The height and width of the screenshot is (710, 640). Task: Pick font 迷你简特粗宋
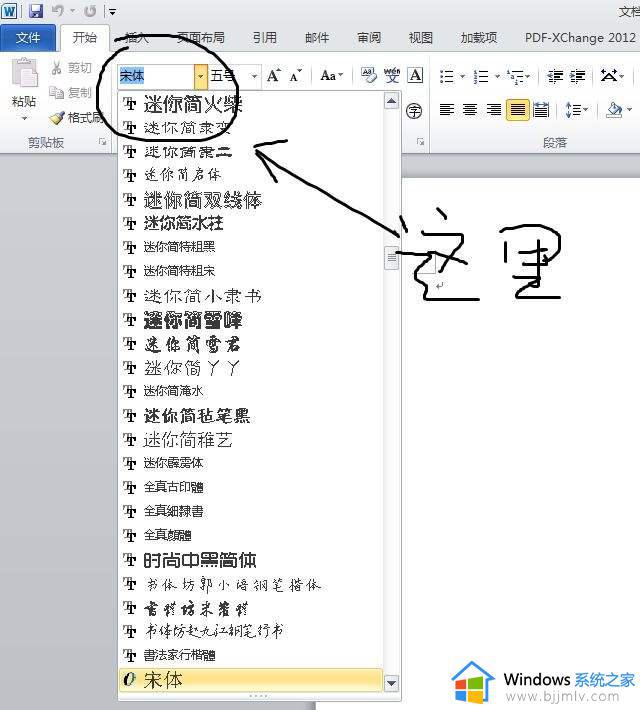point(250,271)
